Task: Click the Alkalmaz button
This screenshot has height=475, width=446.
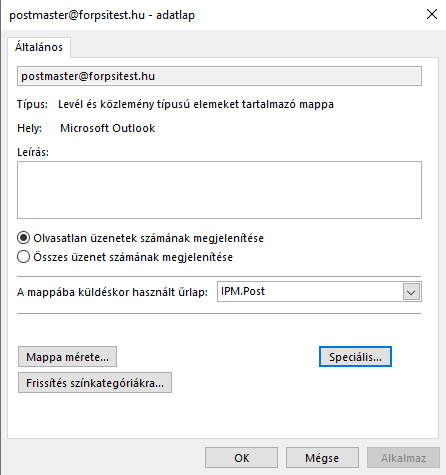Action: click(x=404, y=458)
